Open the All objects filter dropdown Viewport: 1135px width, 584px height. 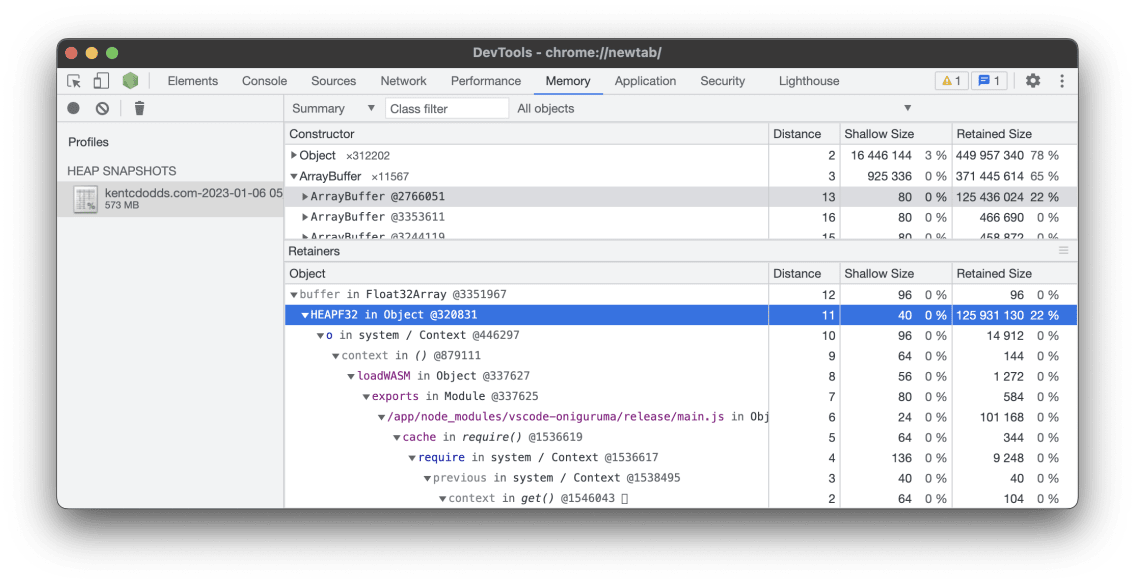click(x=713, y=109)
